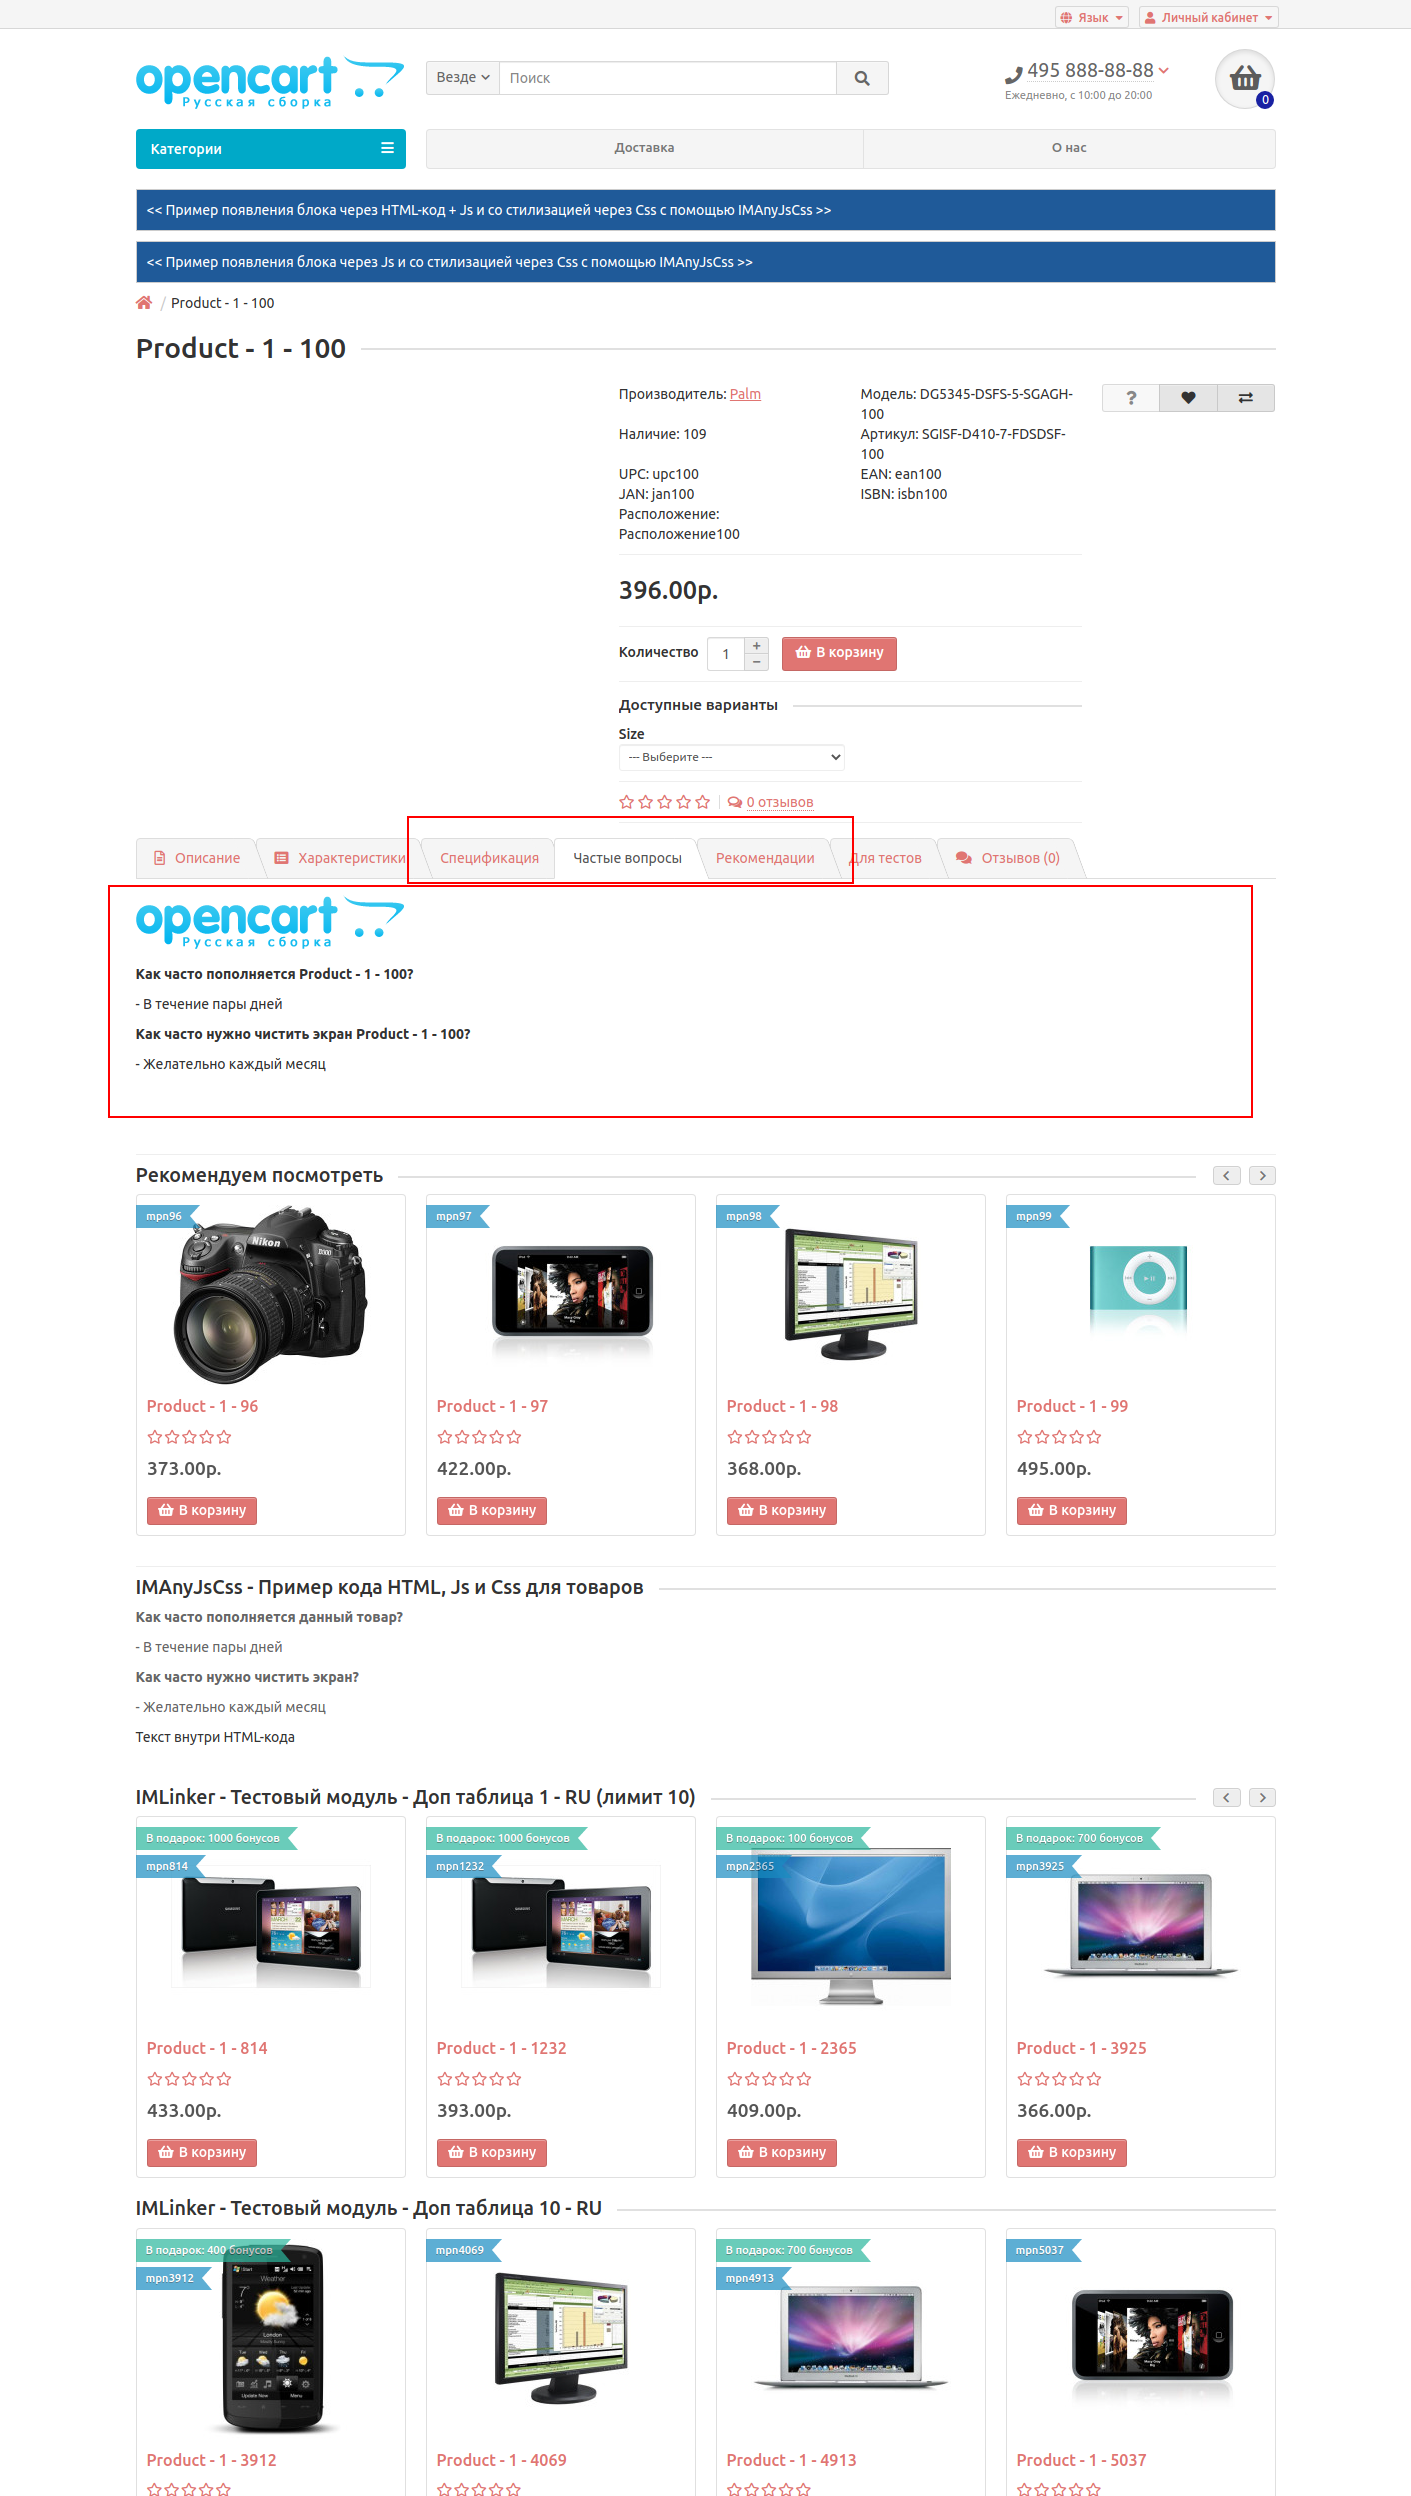Increase quantity with plus stepper
This screenshot has width=1411, height=2496.
coord(757,646)
